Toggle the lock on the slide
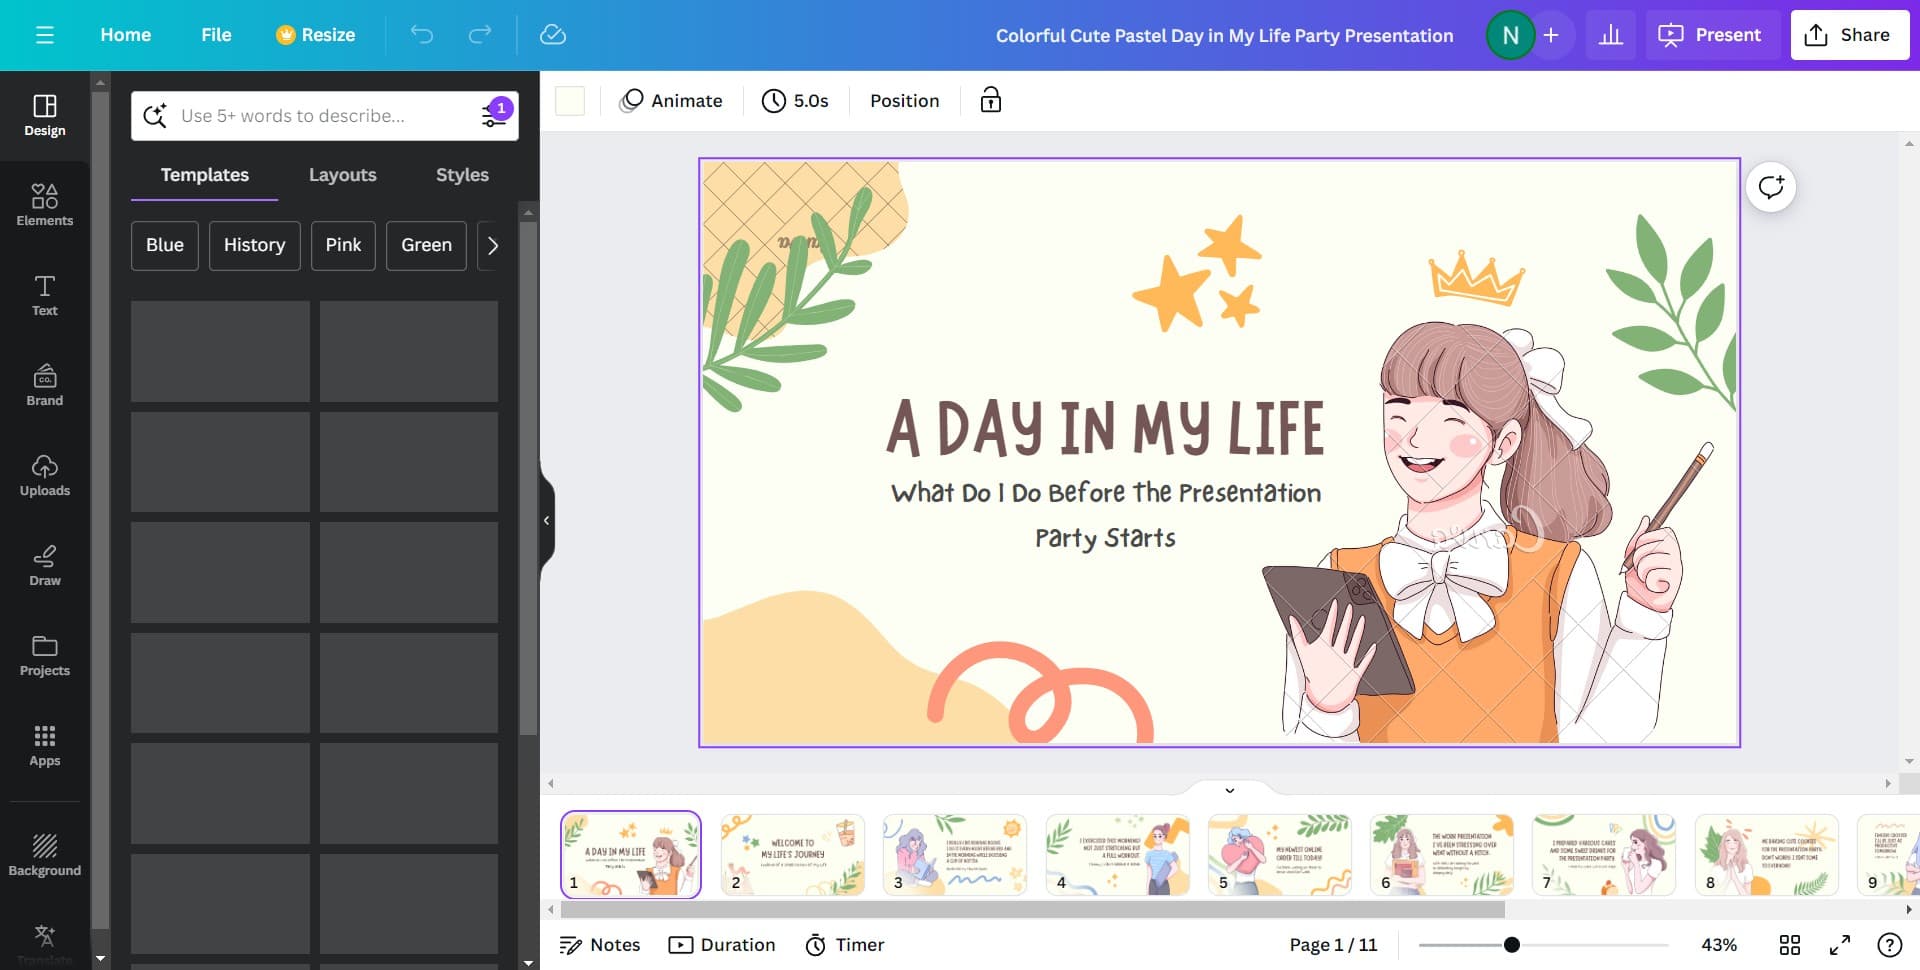Screen dimensions: 1920x970 point(990,100)
